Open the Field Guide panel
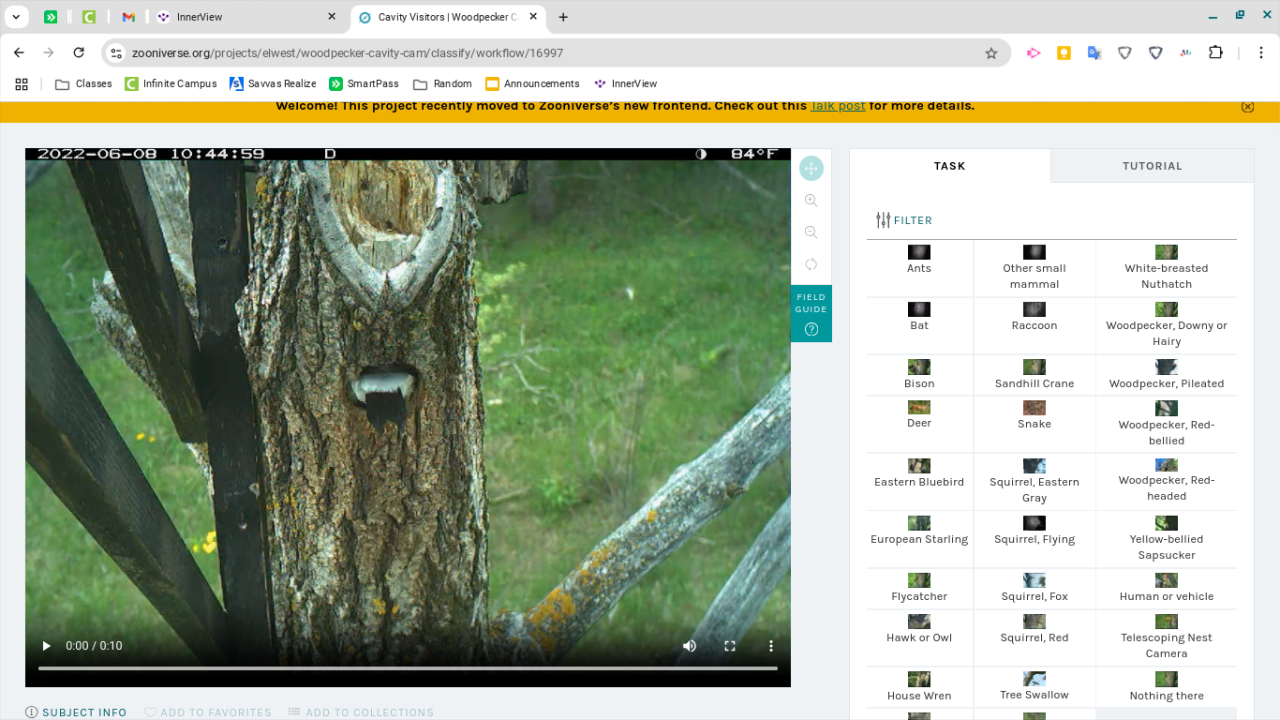The height and width of the screenshot is (720, 1280). 811,313
